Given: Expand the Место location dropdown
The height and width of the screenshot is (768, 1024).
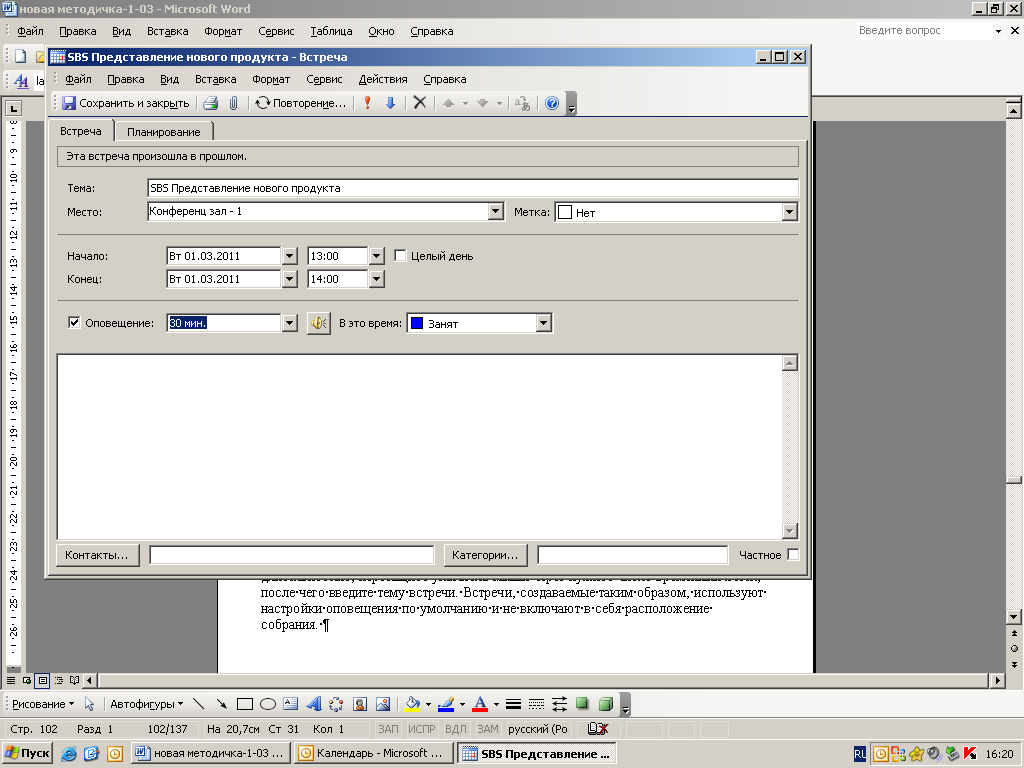Looking at the screenshot, I should (496, 211).
